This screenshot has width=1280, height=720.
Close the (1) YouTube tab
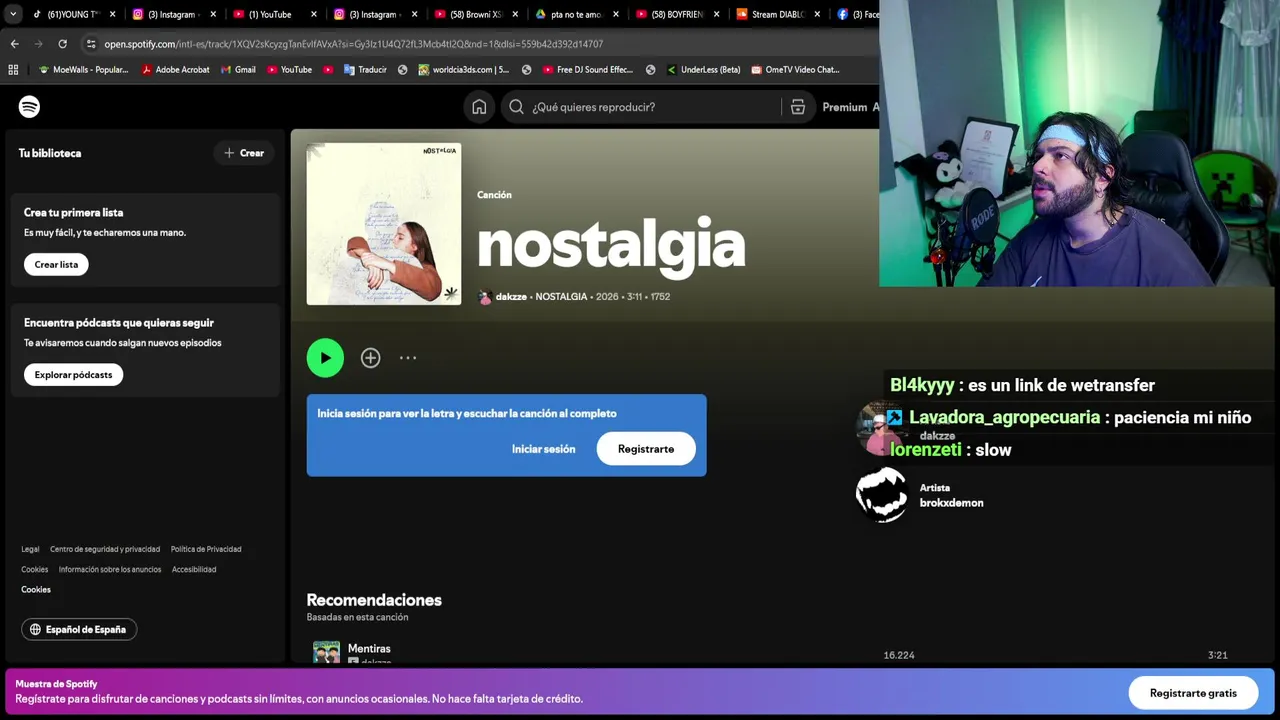(314, 14)
